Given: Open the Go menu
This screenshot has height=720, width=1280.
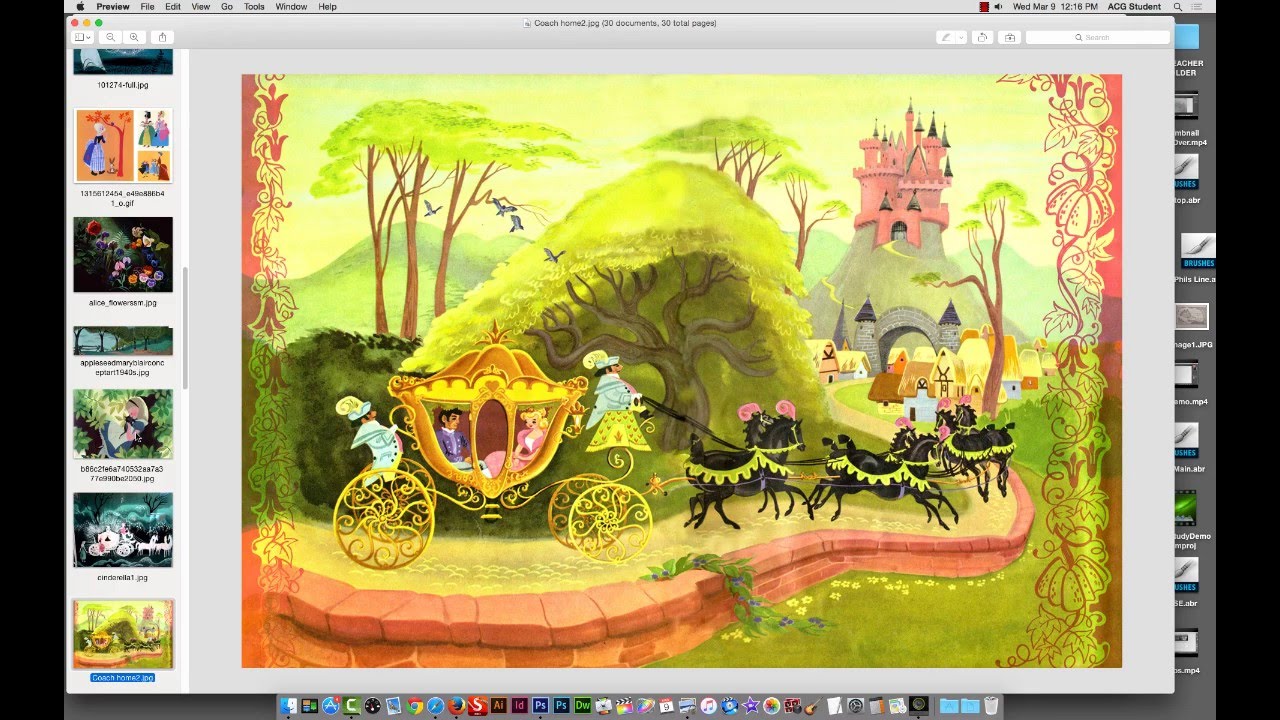Looking at the screenshot, I should tap(227, 7).
